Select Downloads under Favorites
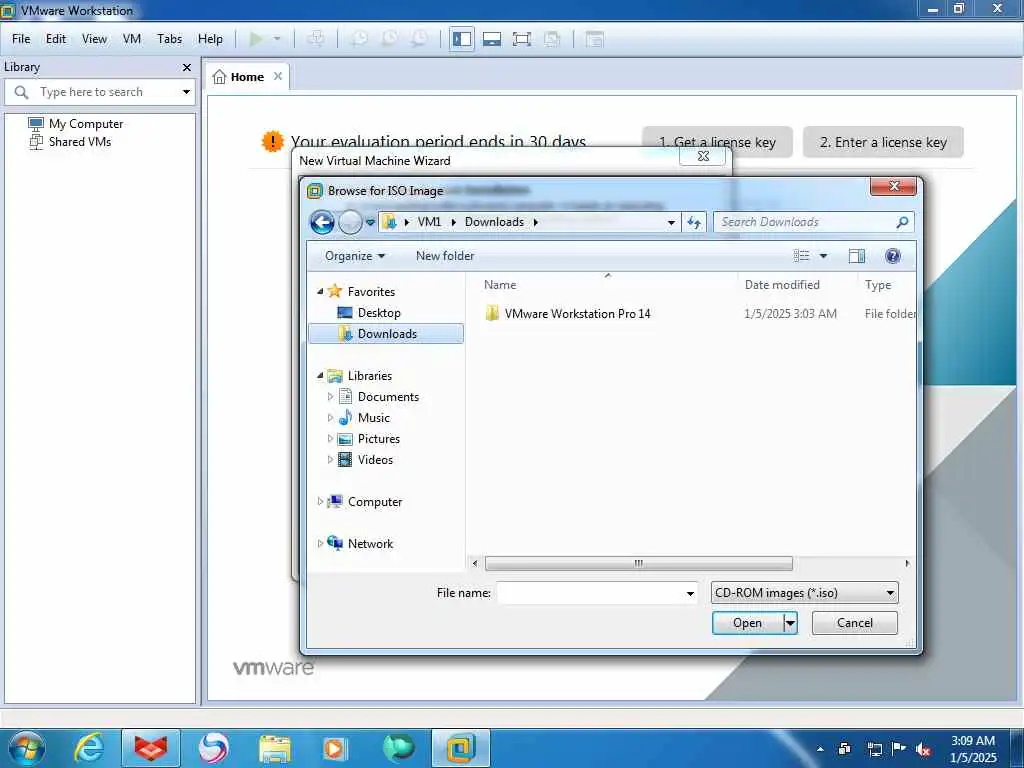Screen dimensions: 1024x768 coord(386,334)
